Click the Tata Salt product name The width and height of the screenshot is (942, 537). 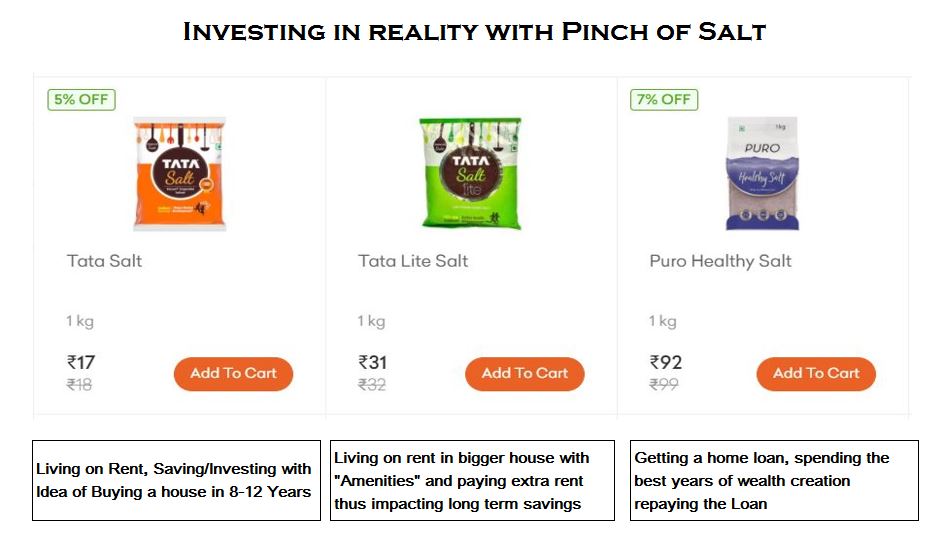[105, 261]
